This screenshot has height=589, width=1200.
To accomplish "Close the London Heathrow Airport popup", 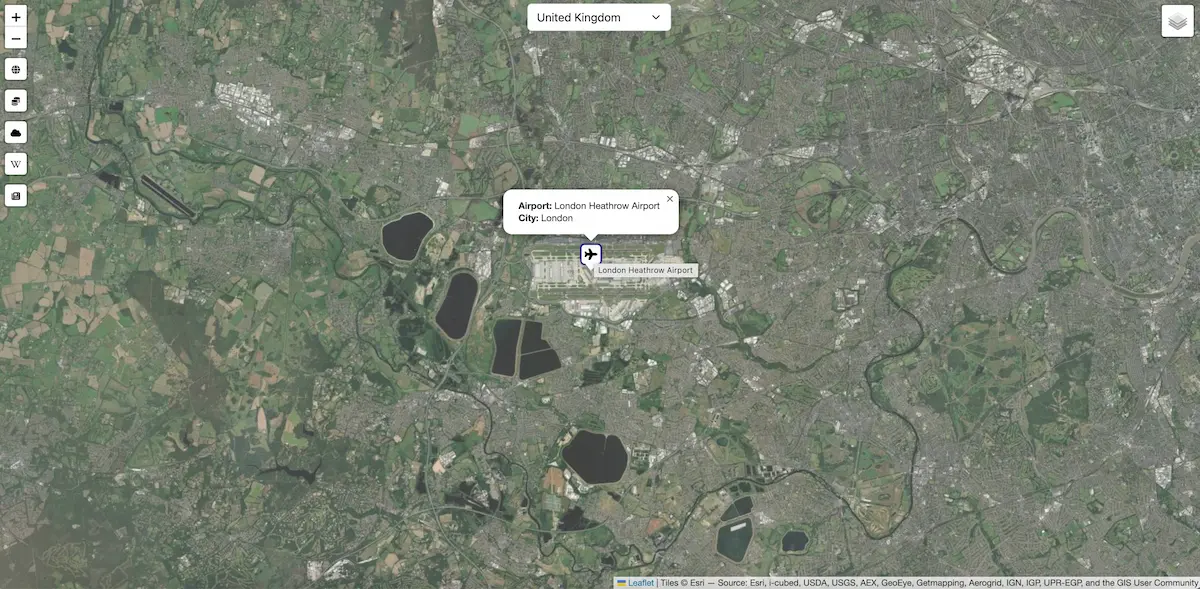I will coord(670,199).
